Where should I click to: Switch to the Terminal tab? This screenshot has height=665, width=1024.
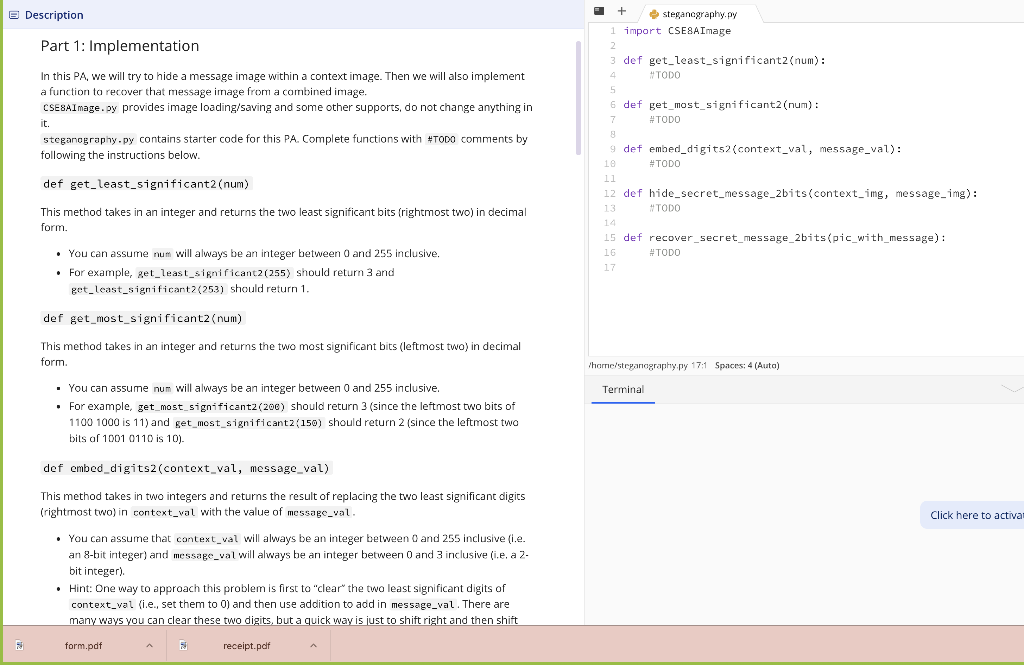pos(622,390)
